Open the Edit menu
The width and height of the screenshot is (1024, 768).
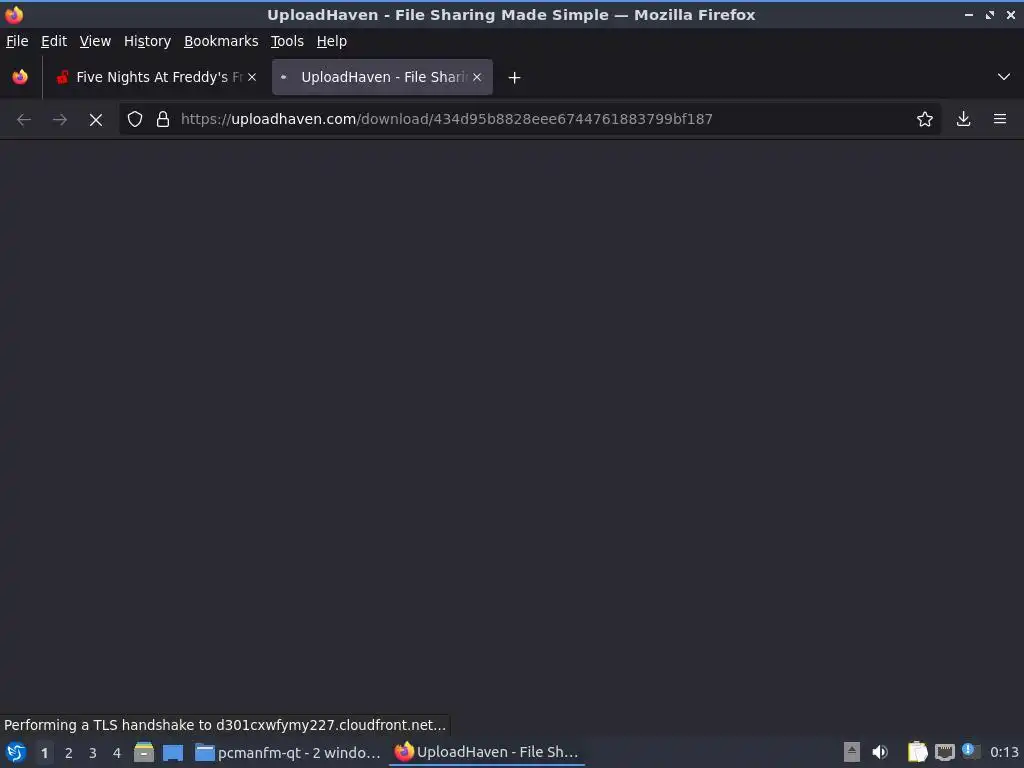(54, 41)
